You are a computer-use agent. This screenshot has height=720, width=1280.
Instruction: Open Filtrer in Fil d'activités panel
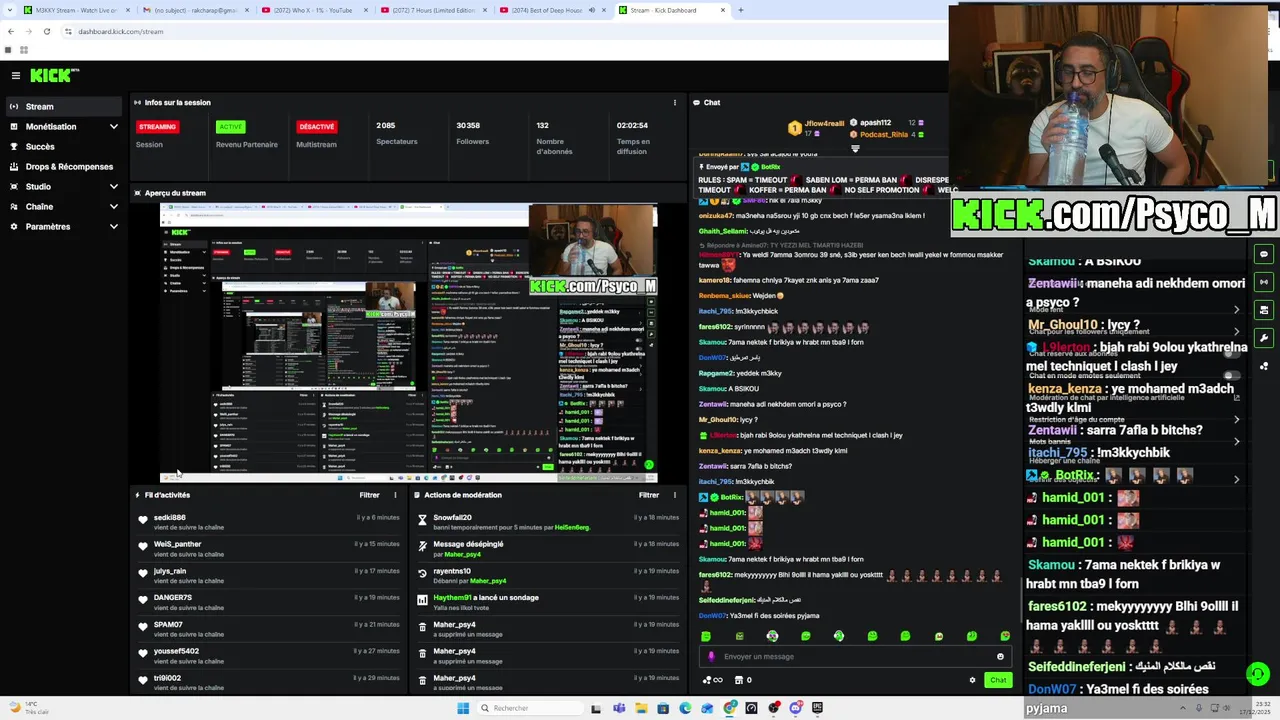pyautogui.click(x=369, y=495)
